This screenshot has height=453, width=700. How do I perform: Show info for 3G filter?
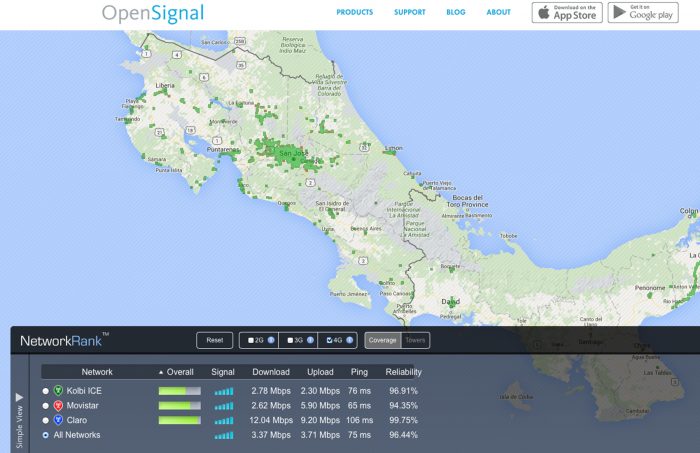[310, 340]
